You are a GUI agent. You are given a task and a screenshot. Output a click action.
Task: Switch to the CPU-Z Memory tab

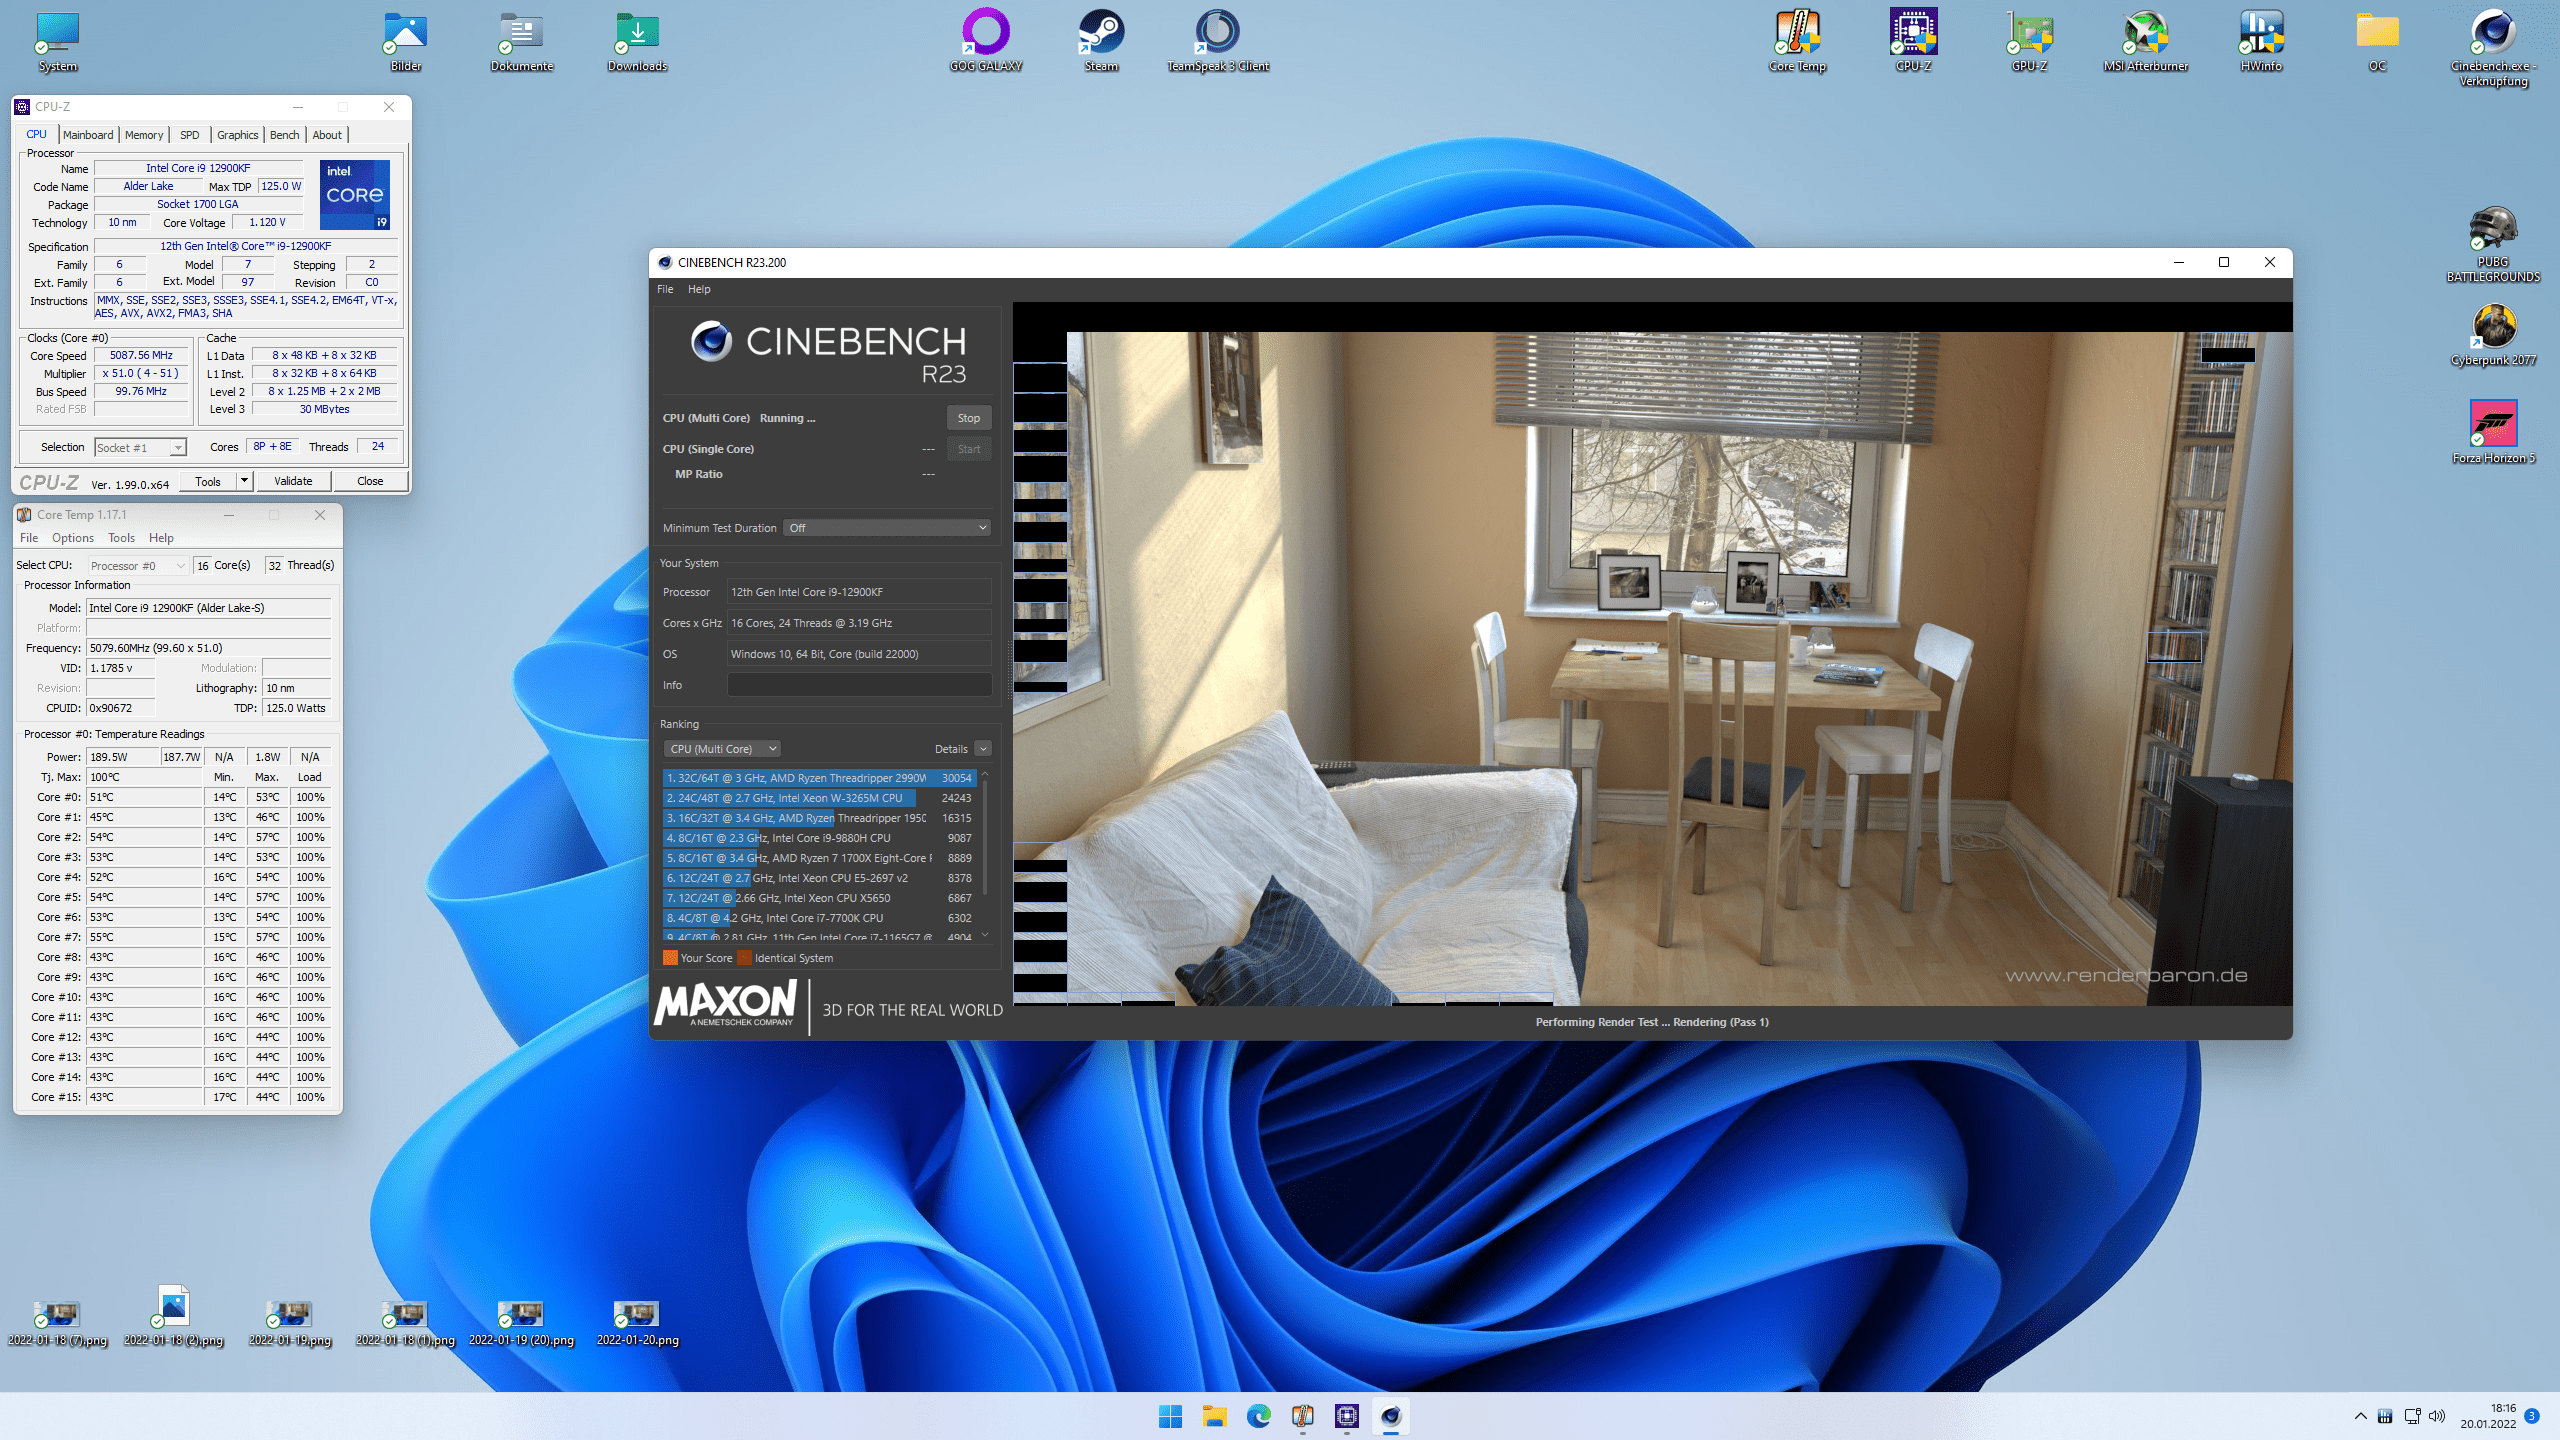coord(143,135)
